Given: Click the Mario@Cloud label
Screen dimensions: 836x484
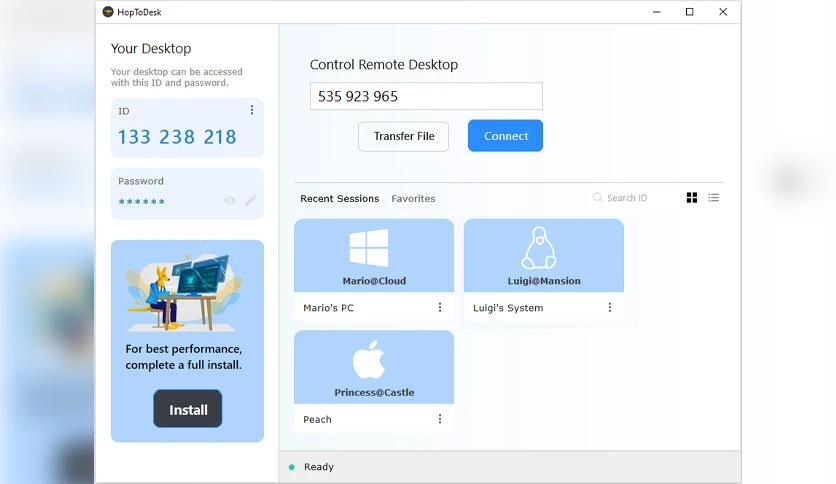Looking at the screenshot, I should 374,281.
